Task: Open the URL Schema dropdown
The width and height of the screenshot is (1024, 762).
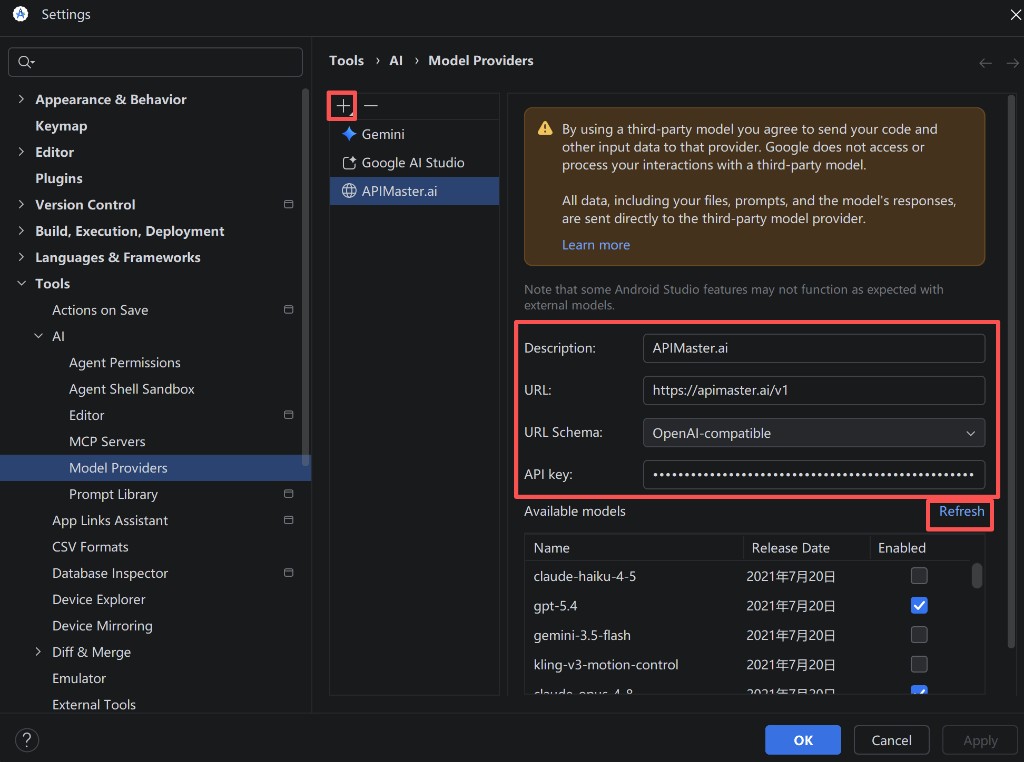Action: click(814, 433)
